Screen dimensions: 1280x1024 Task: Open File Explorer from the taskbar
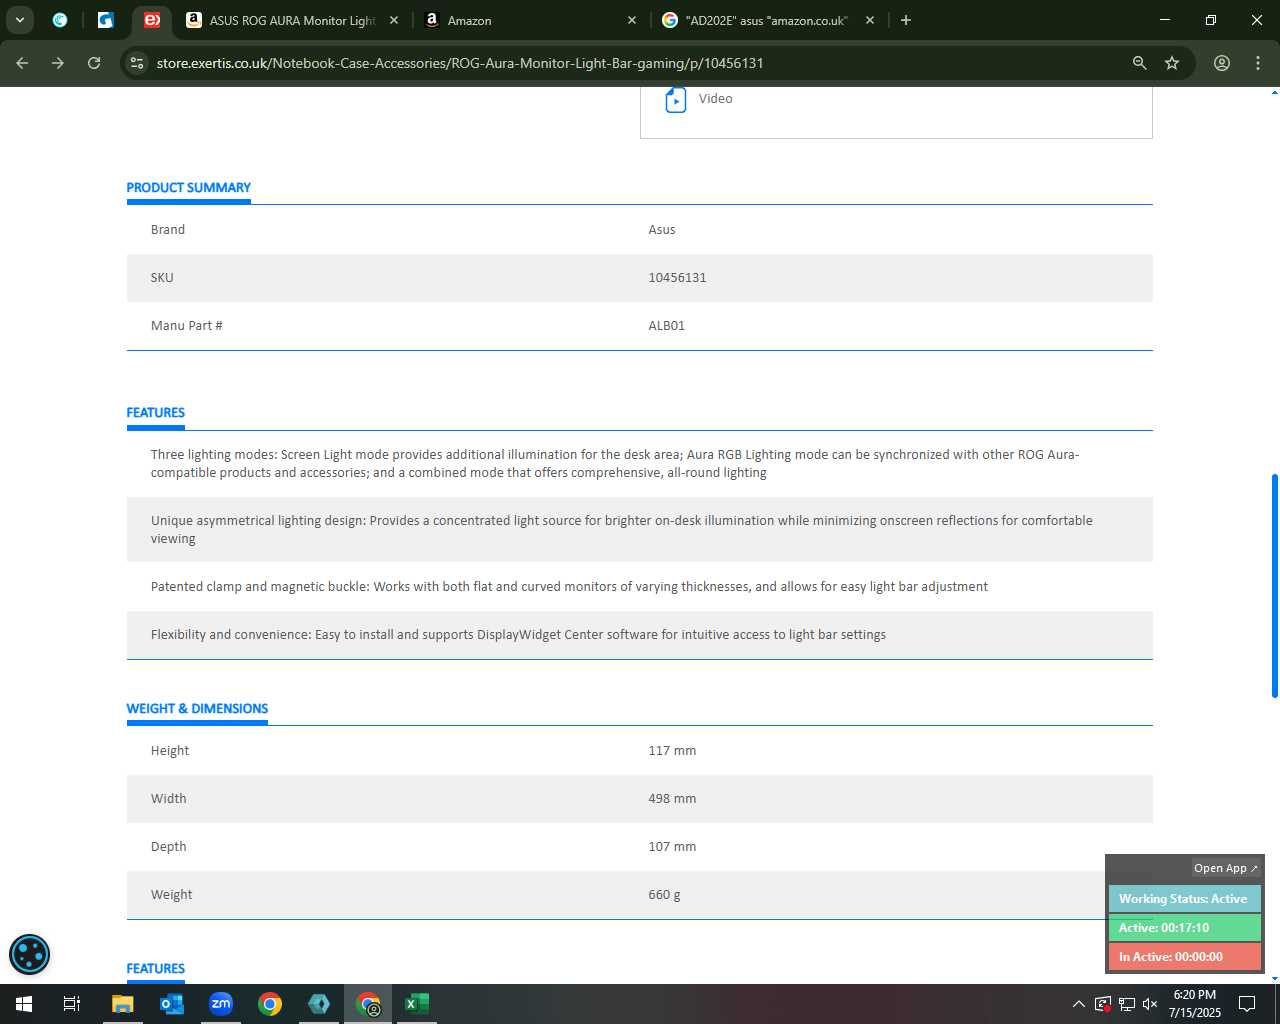(x=122, y=1004)
